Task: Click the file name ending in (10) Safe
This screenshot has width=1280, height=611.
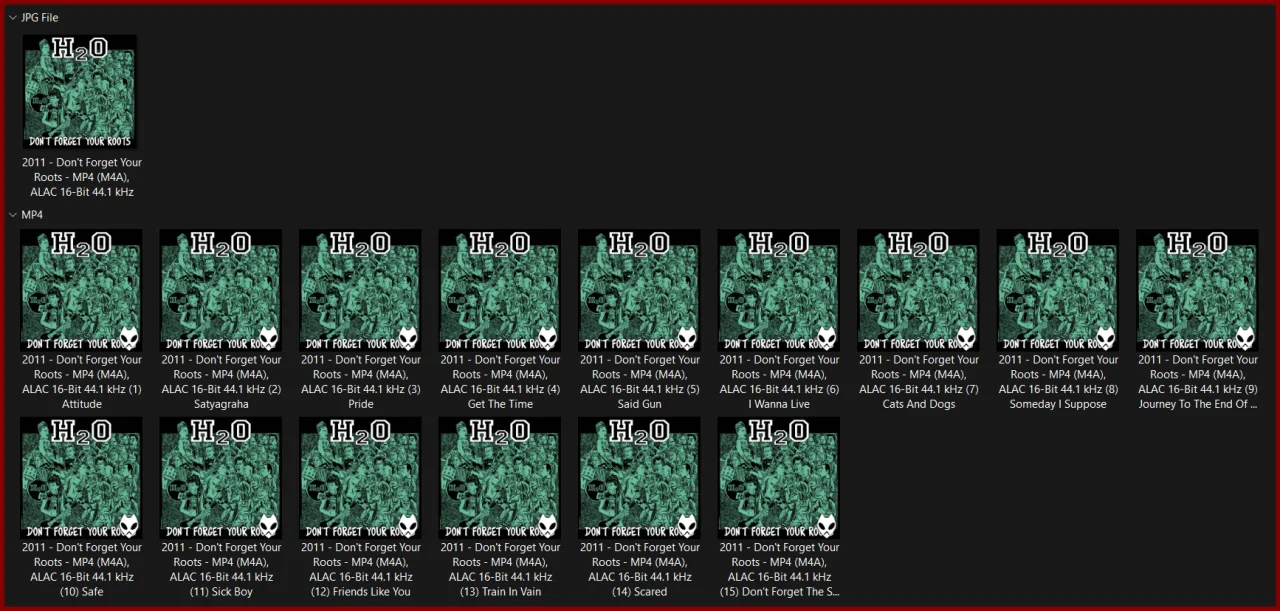Action: pos(81,570)
